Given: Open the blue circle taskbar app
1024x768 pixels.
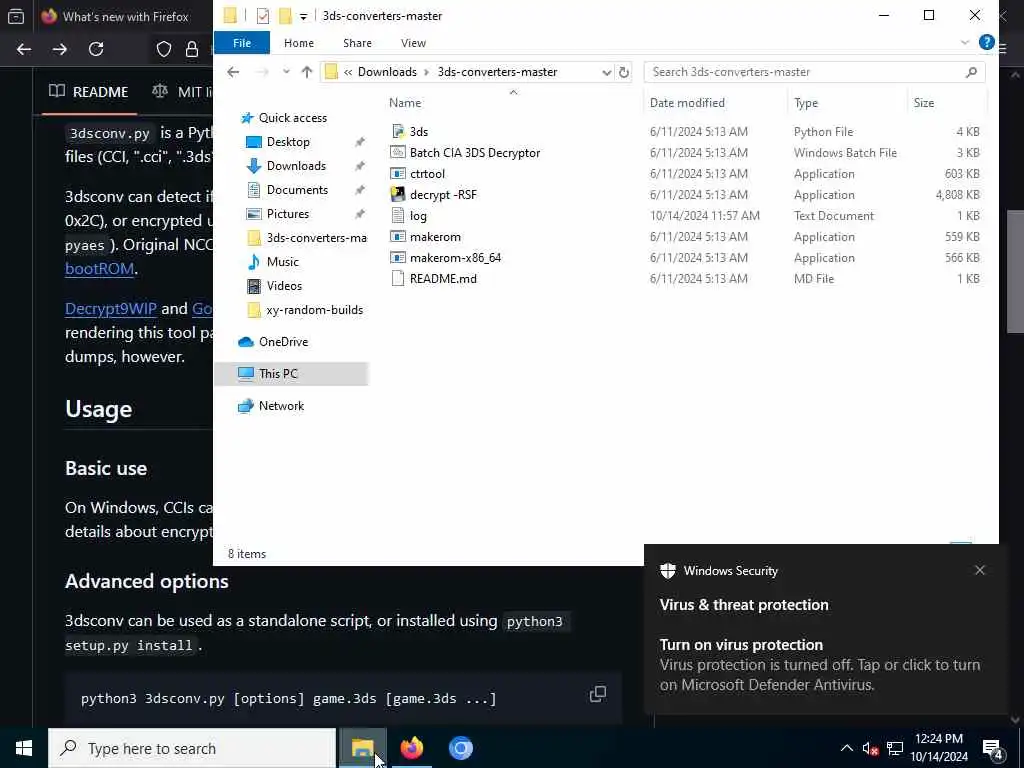Looking at the screenshot, I should pos(460,748).
